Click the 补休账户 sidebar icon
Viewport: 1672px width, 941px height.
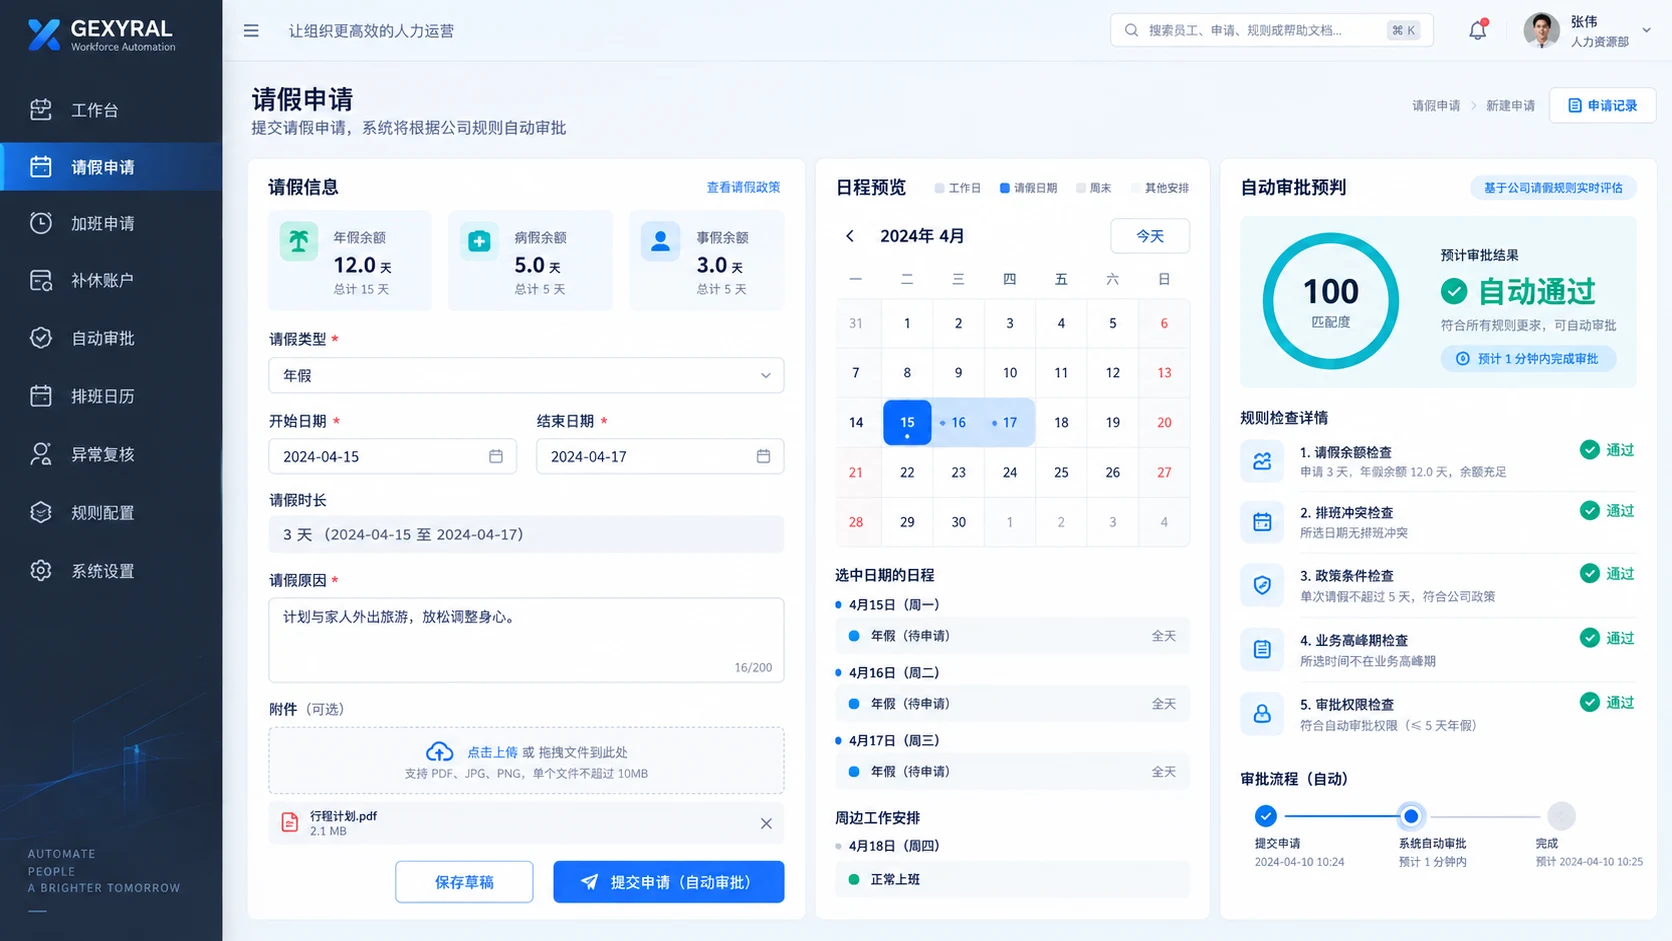(41, 280)
